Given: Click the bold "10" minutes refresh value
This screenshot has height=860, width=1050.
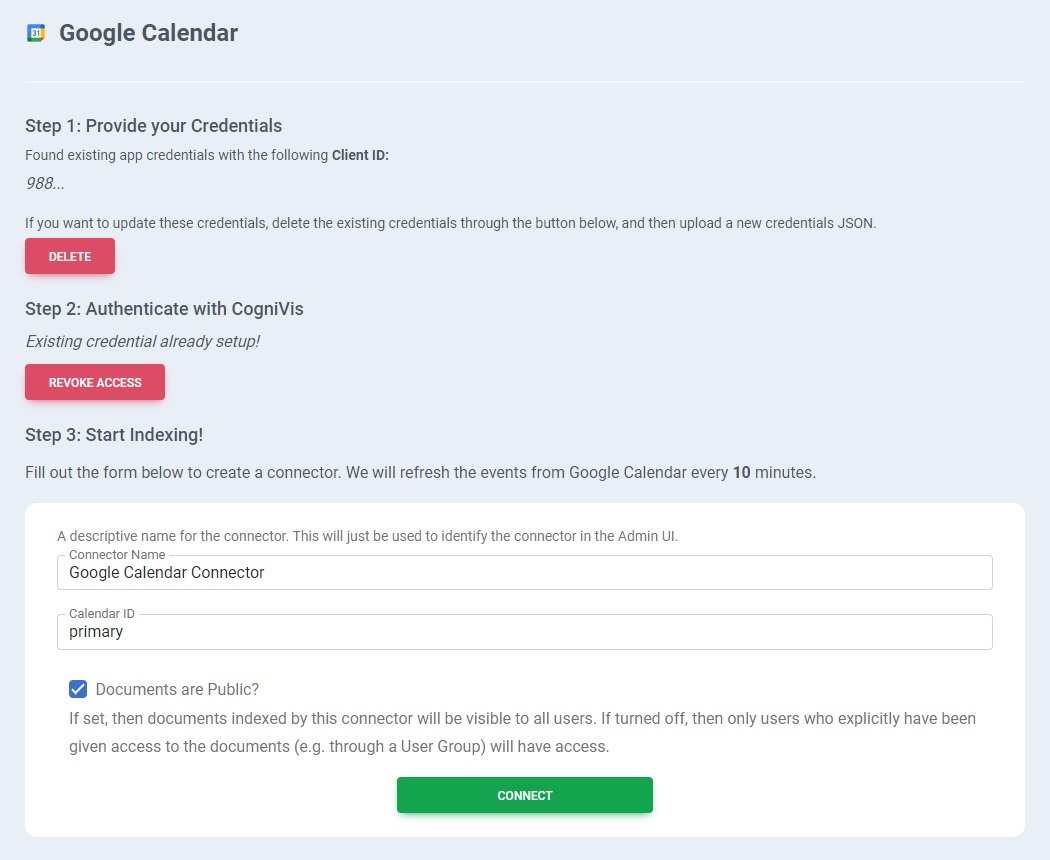Looking at the screenshot, I should click(x=741, y=472).
